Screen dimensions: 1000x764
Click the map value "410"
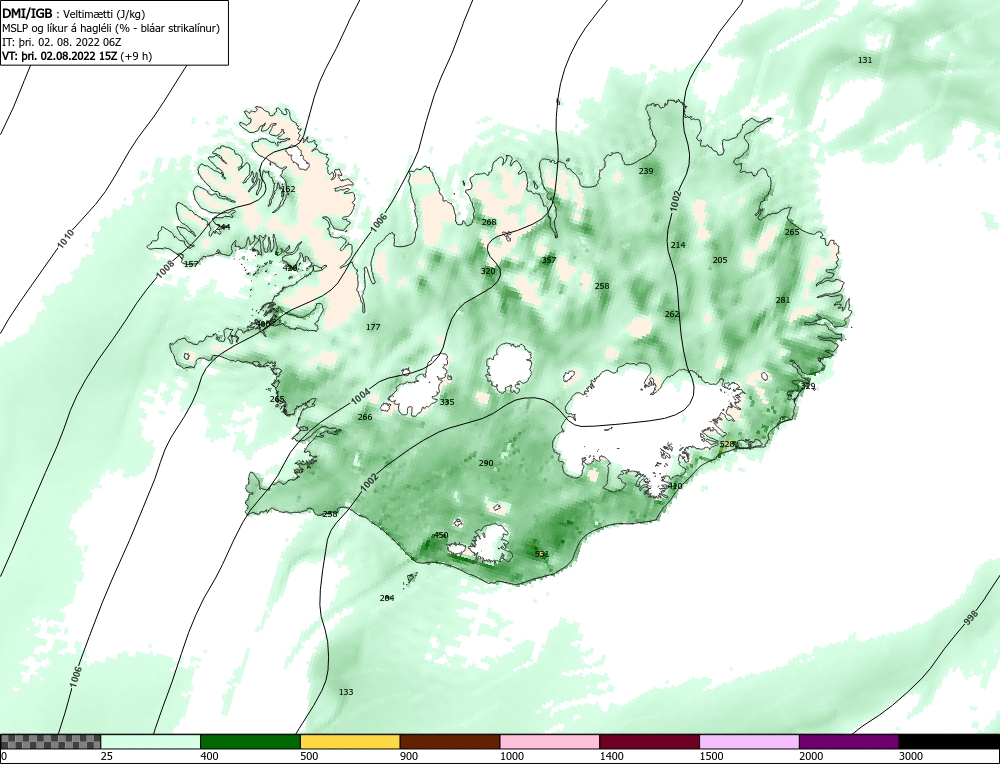pos(675,486)
